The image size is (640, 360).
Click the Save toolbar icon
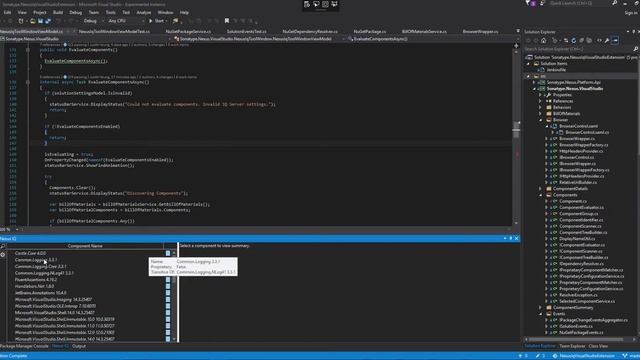coord(40,21)
